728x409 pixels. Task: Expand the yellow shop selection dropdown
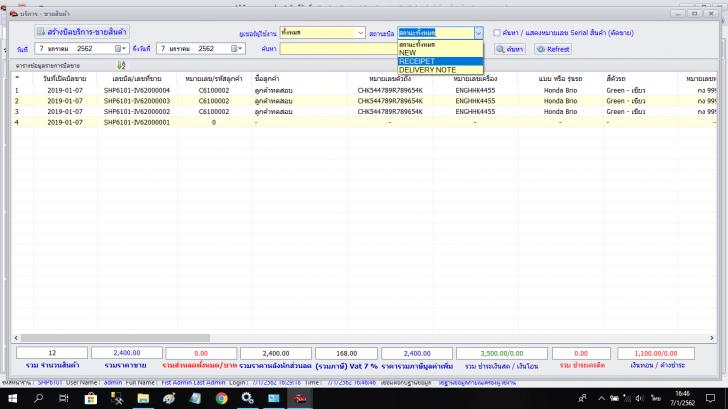(x=360, y=32)
